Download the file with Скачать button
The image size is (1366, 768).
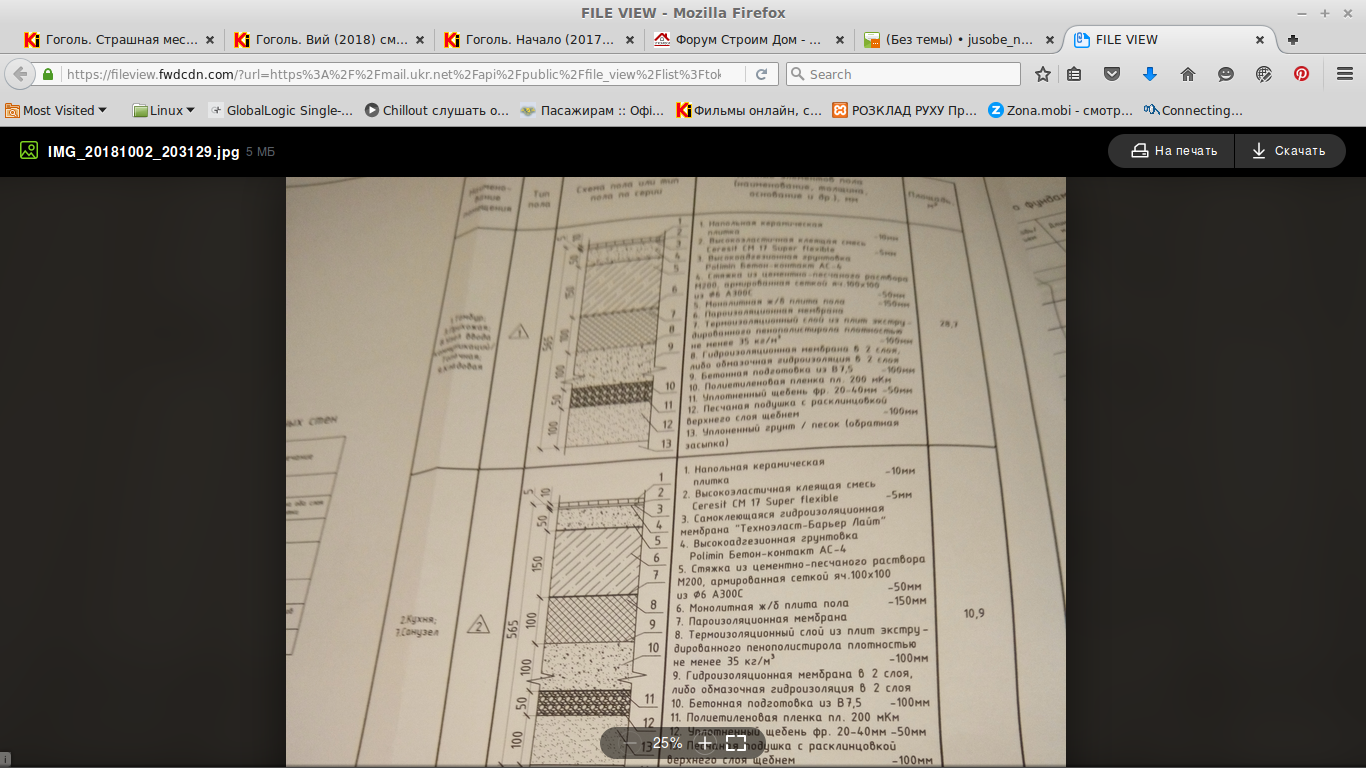[x=1288, y=151]
